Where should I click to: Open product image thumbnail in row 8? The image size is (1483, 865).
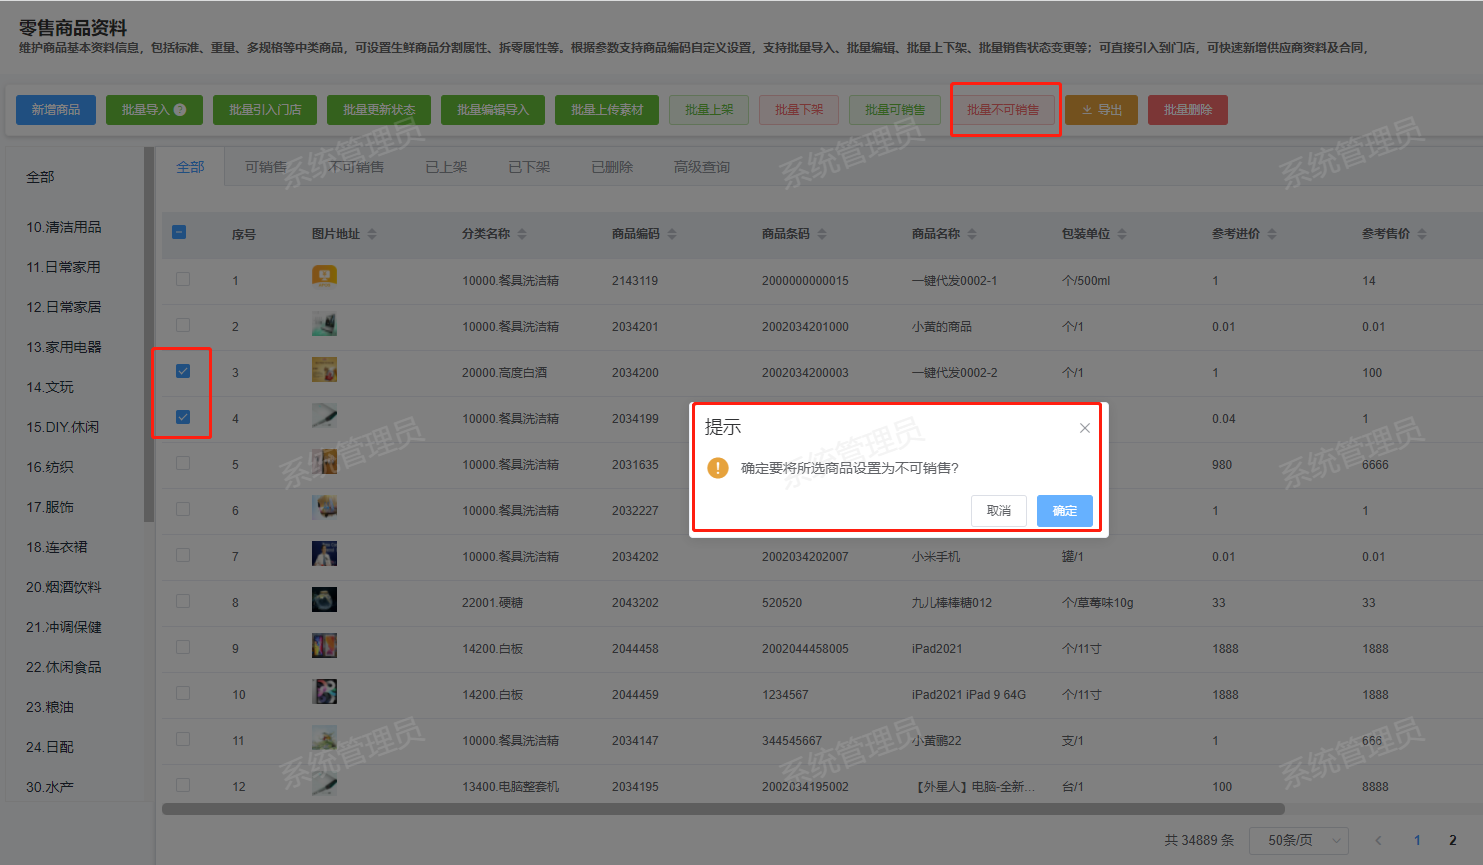click(324, 599)
